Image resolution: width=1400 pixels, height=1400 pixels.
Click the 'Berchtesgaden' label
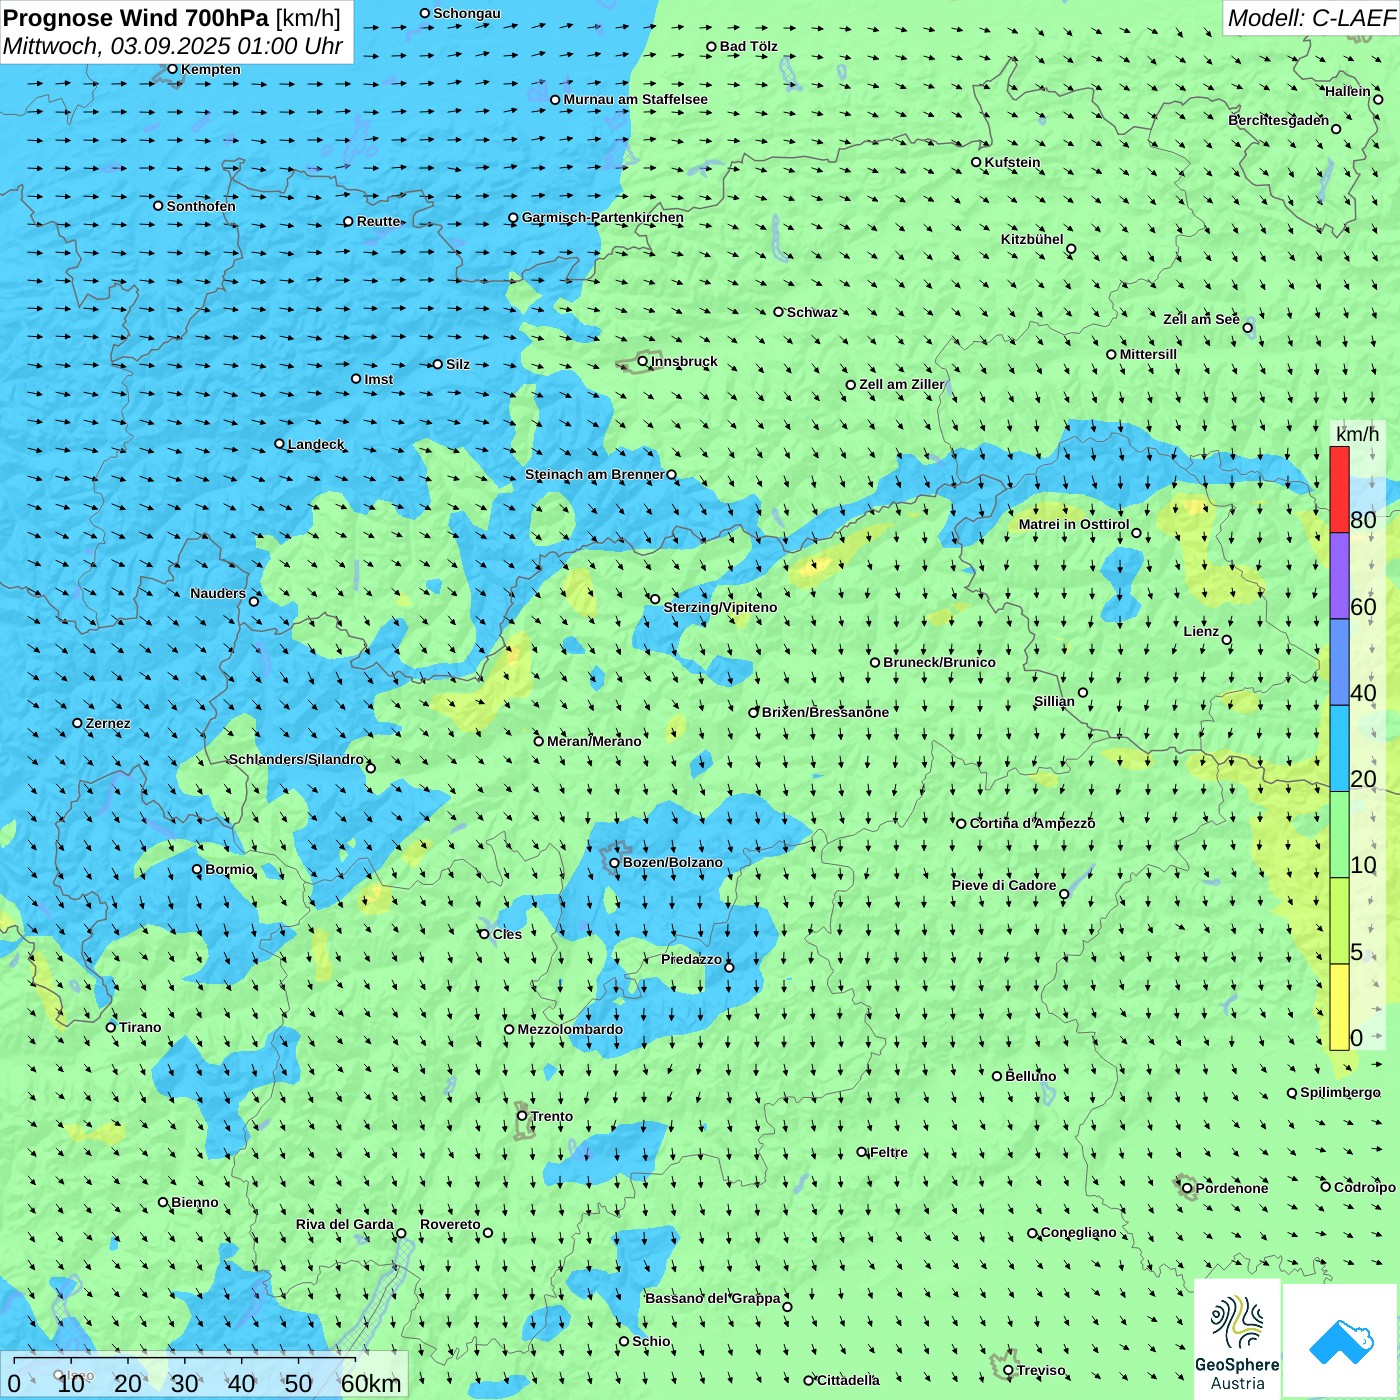click(x=1279, y=120)
